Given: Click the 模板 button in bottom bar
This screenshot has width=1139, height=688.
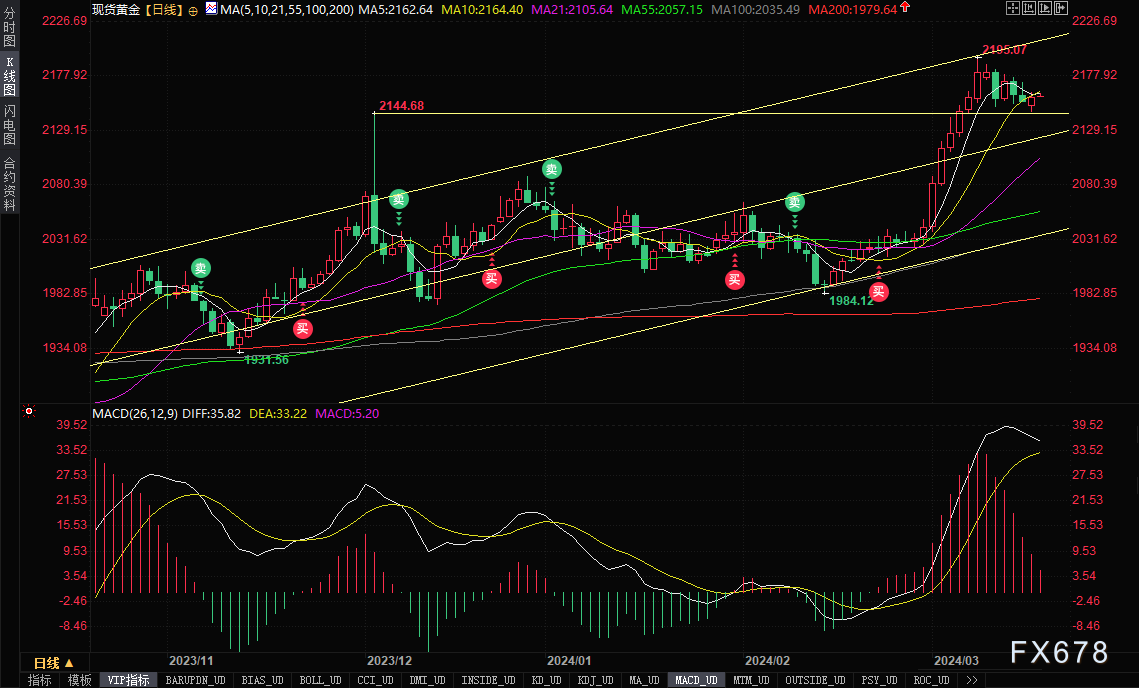Looking at the screenshot, I should click(80, 680).
